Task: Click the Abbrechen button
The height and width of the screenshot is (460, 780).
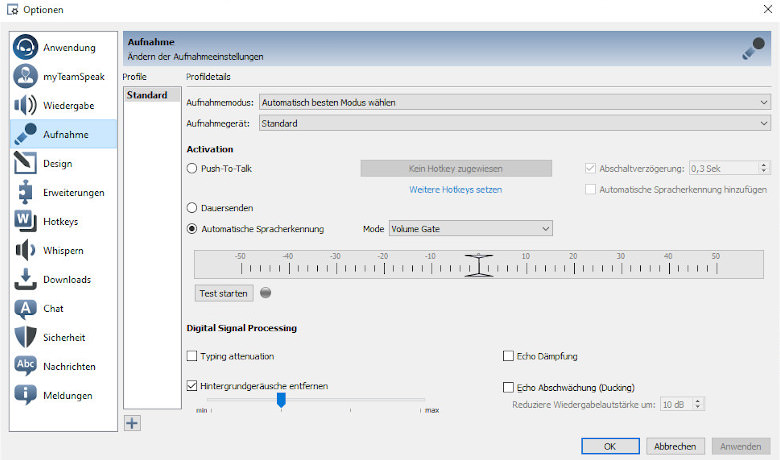Action: 675,446
